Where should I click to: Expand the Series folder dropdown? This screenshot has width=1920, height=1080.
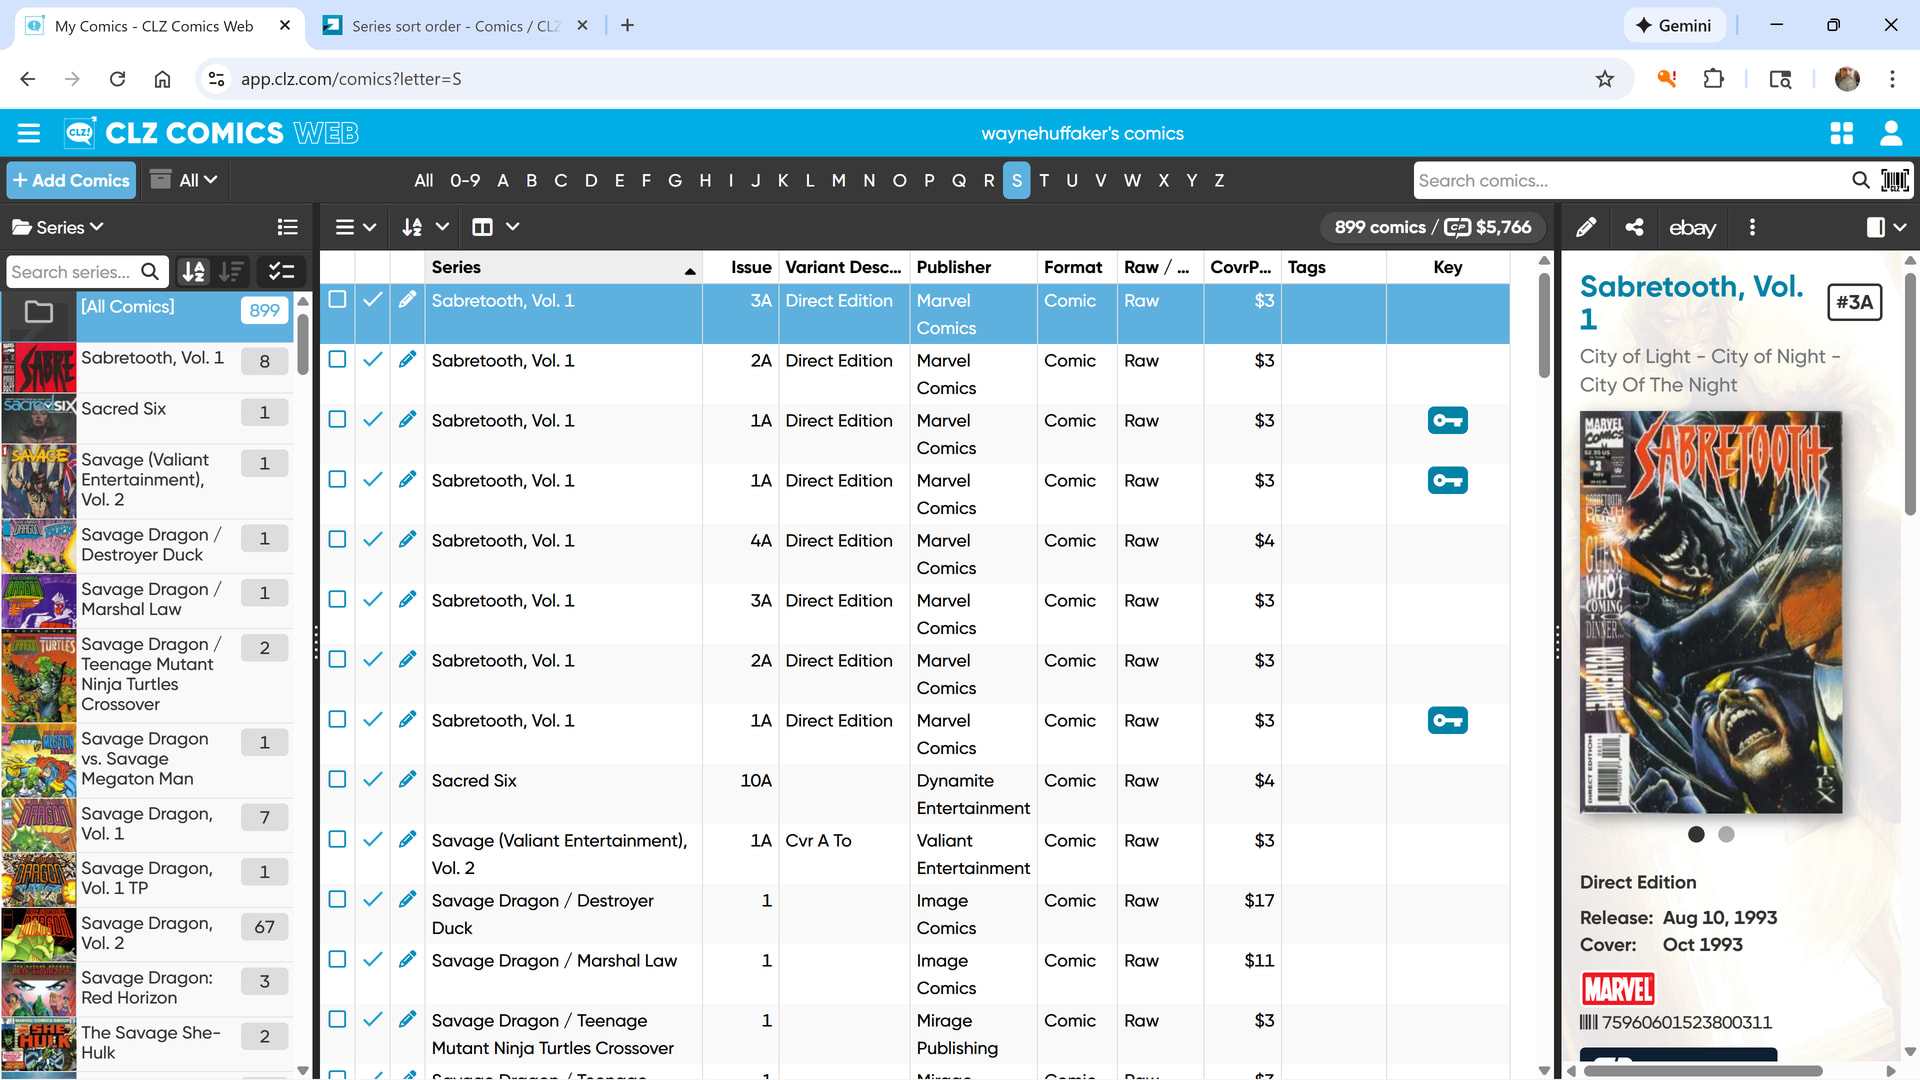click(58, 227)
